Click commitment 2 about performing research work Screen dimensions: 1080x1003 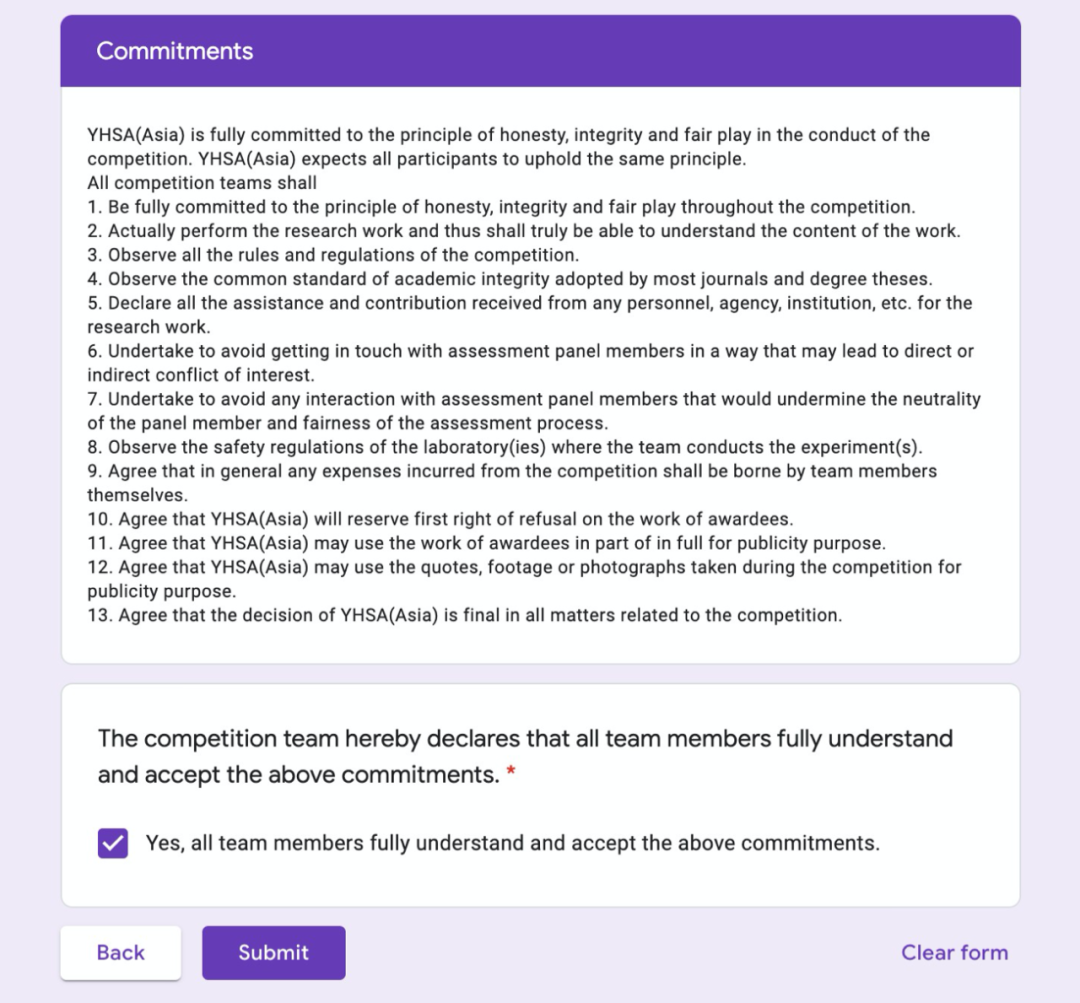point(523,231)
